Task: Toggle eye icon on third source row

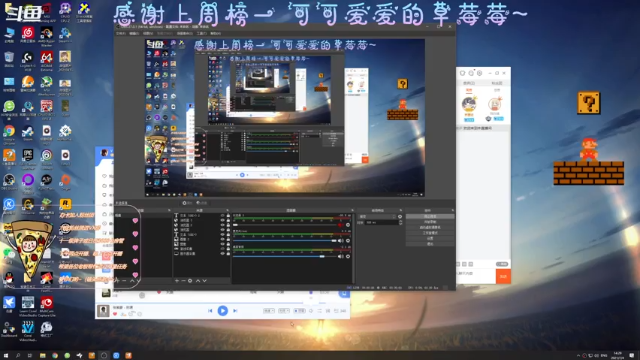Action: [222, 225]
